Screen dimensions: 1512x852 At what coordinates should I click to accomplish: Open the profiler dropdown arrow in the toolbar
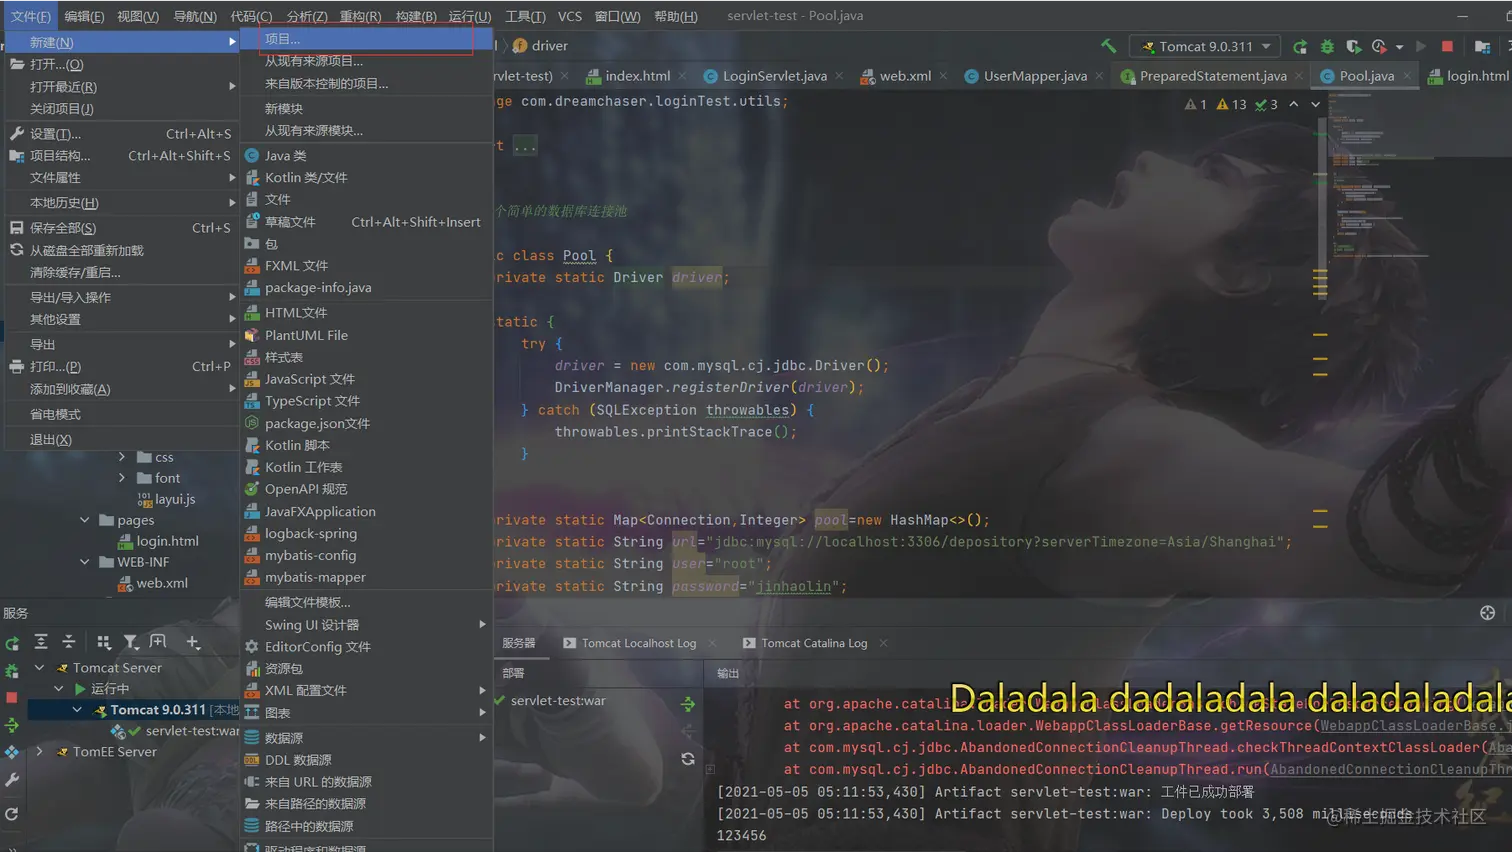click(x=1399, y=47)
